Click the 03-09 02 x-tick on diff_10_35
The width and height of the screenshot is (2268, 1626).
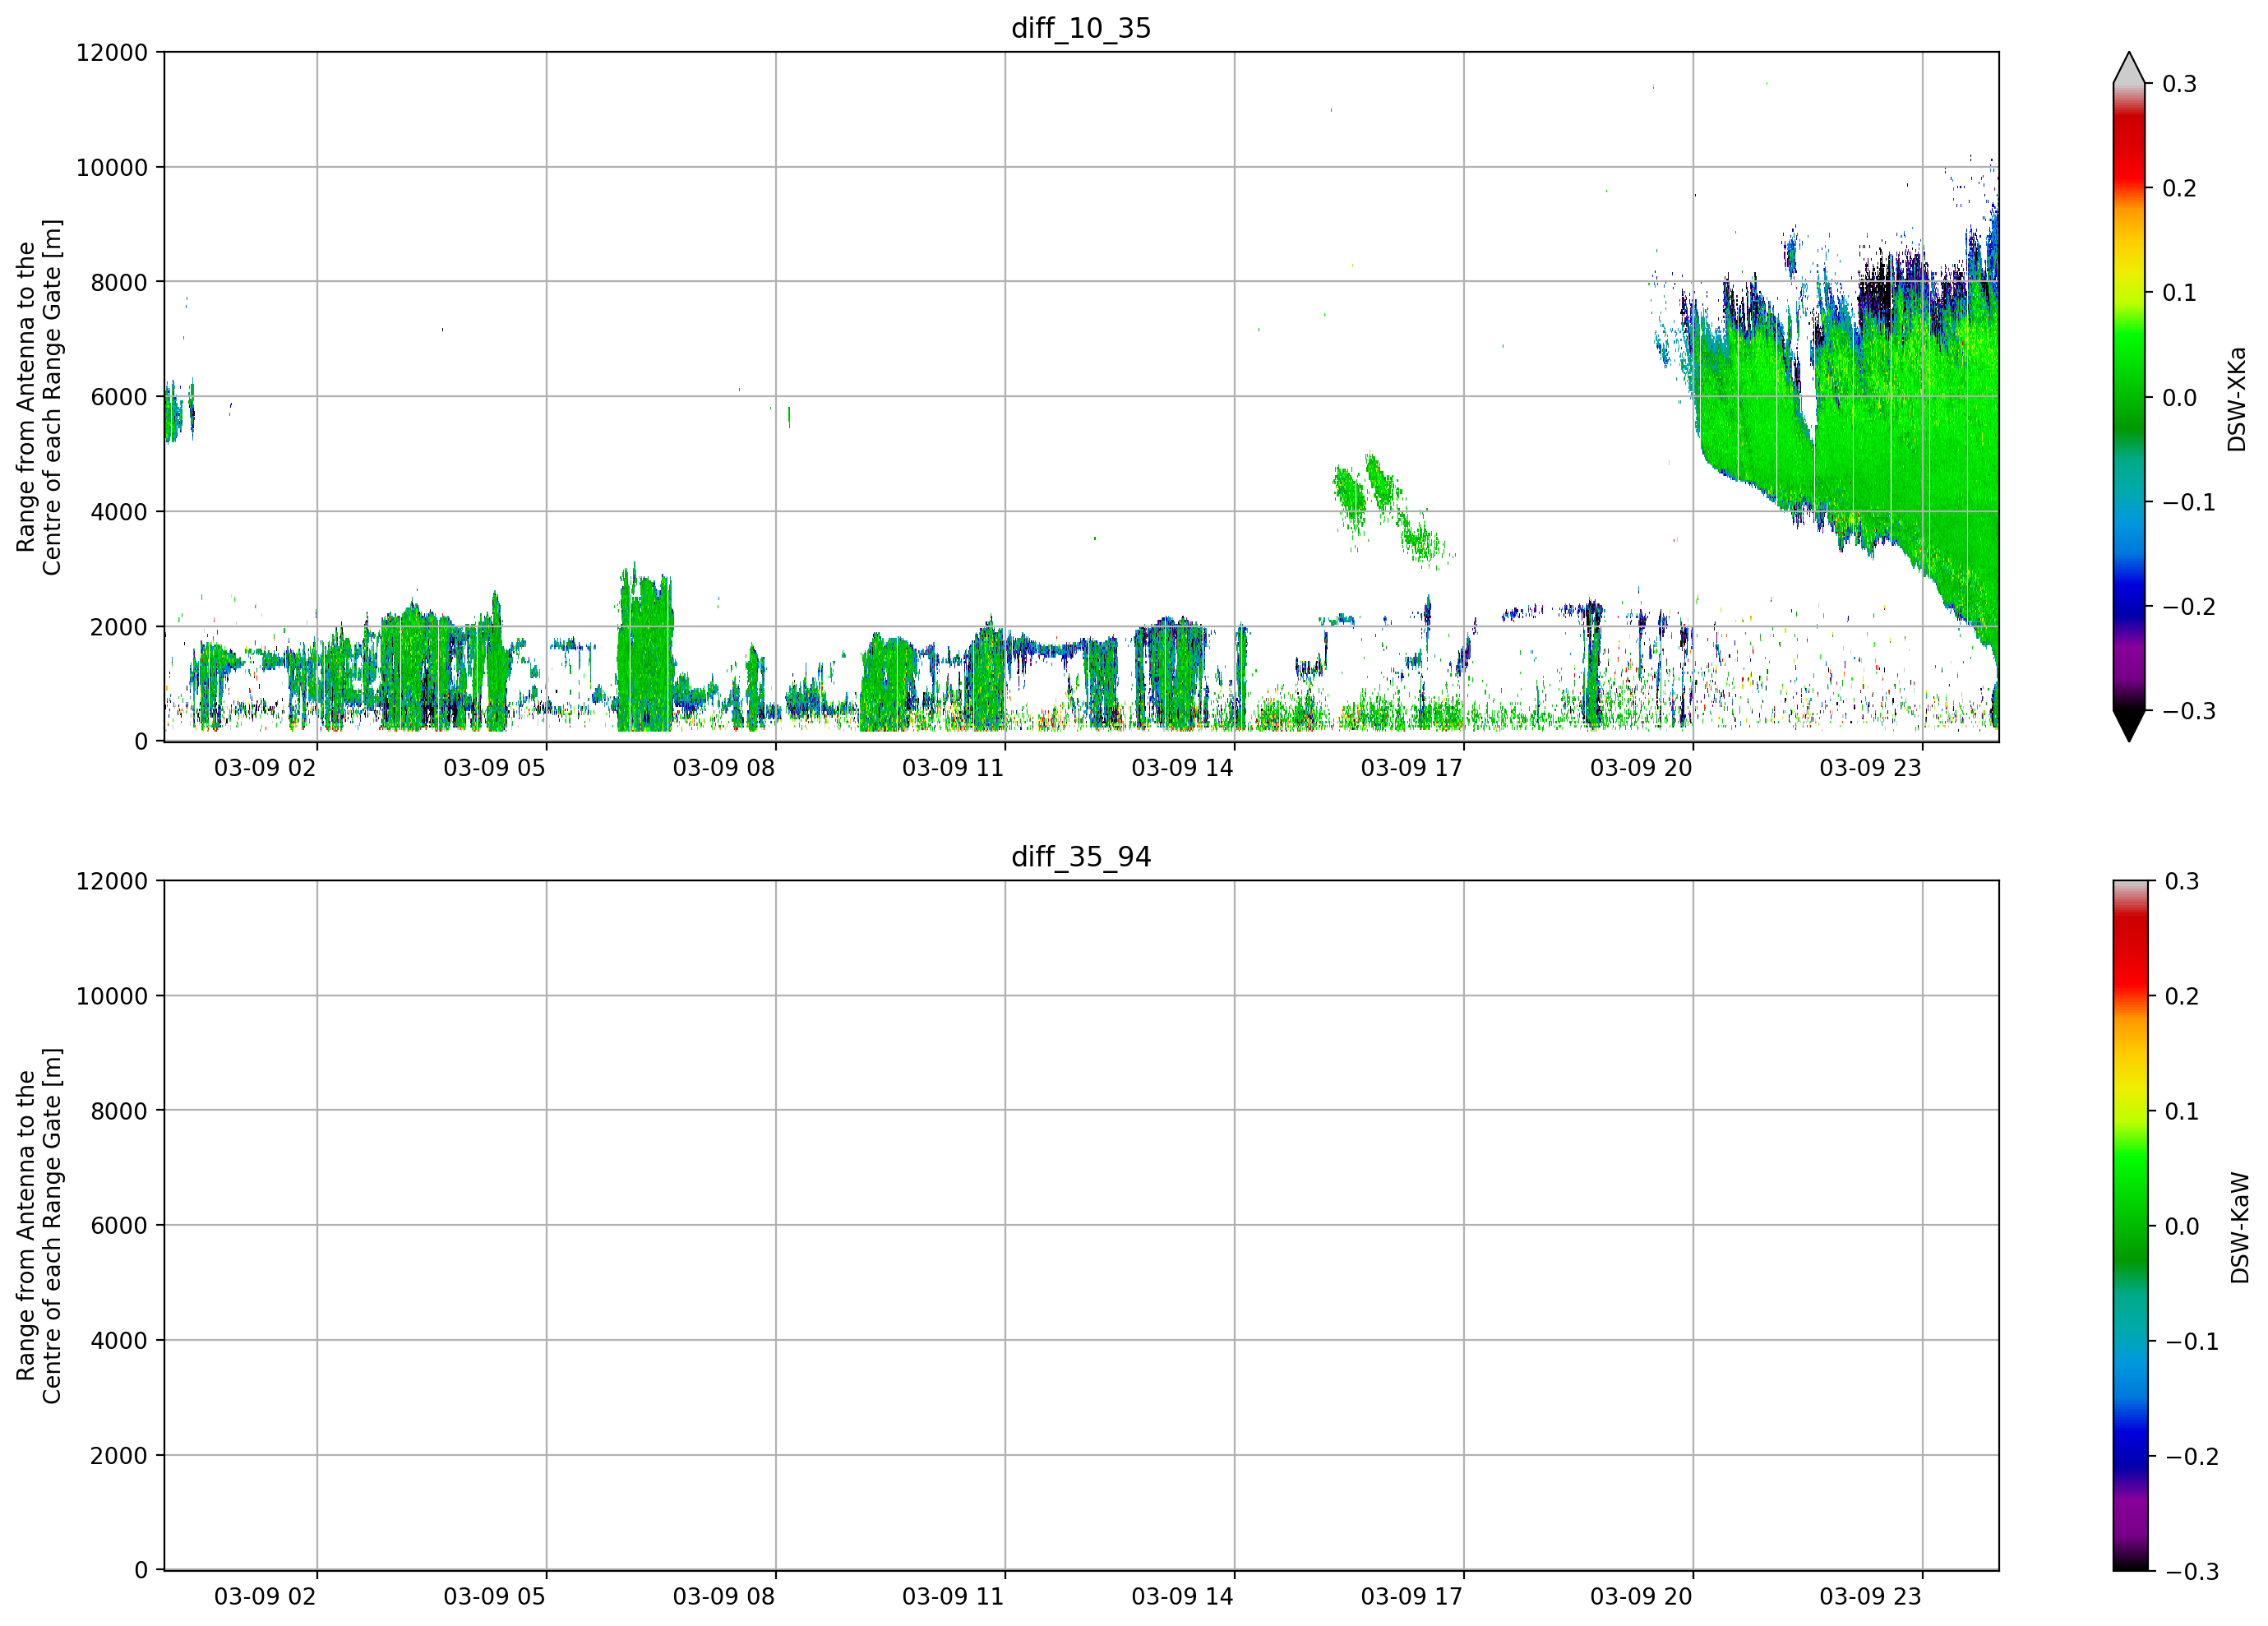click(265, 768)
